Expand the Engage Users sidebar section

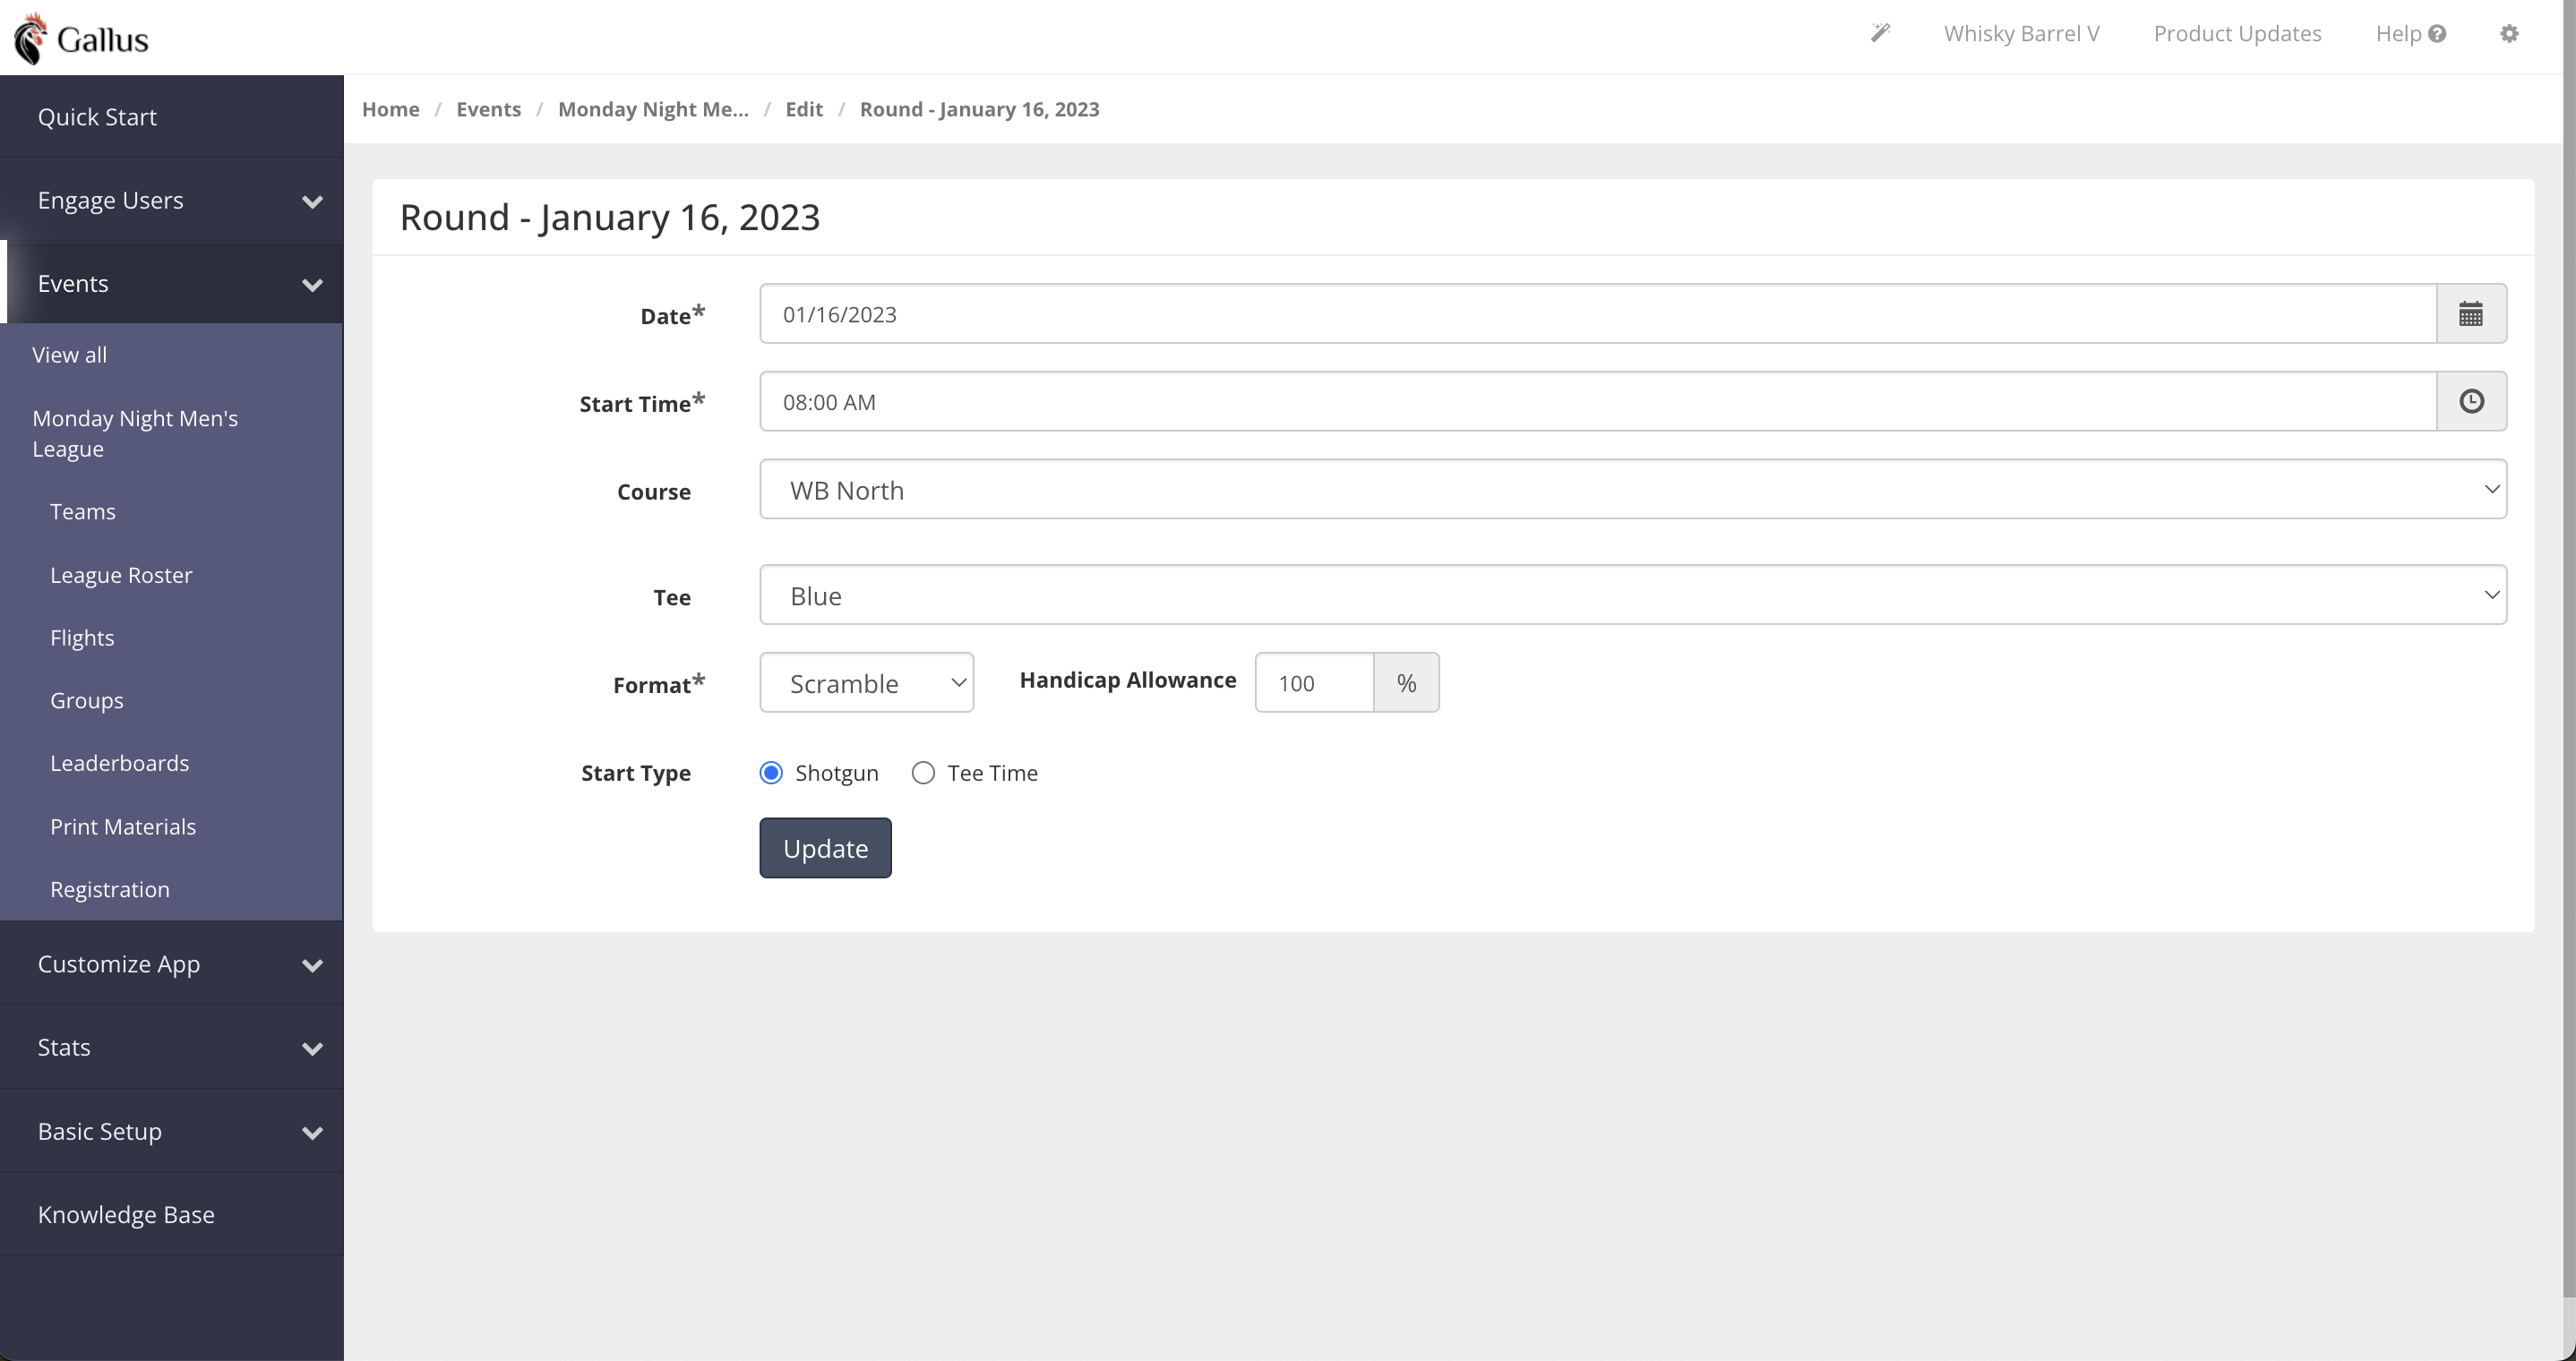point(172,200)
